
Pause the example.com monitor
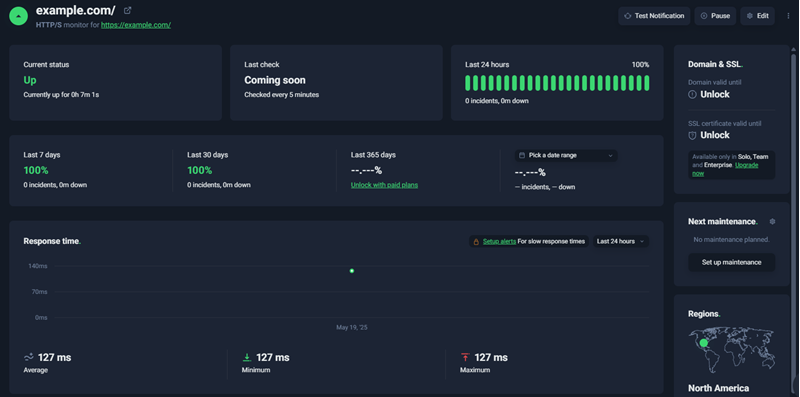click(x=715, y=16)
